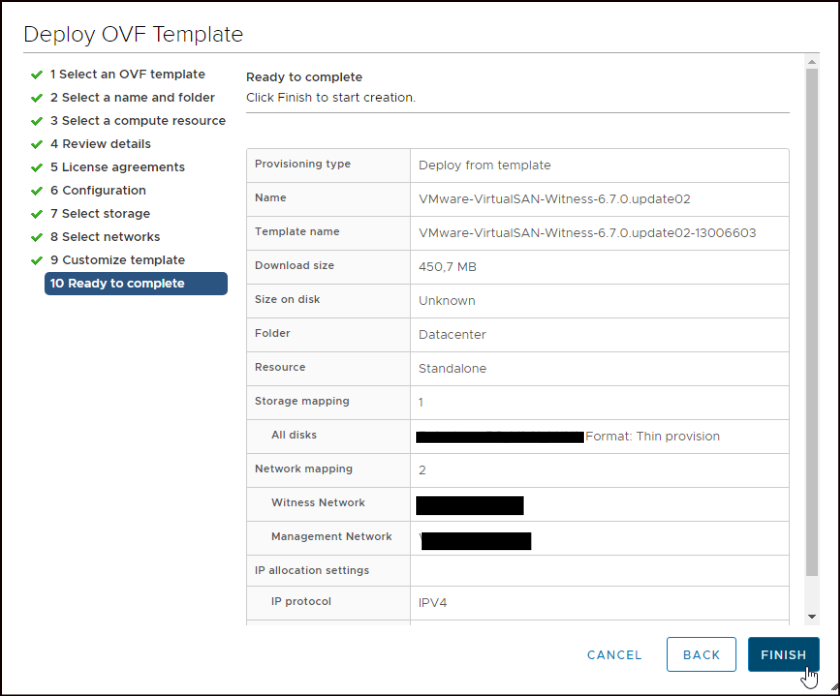
Task: Open step 4 Review details
Action: [100, 144]
